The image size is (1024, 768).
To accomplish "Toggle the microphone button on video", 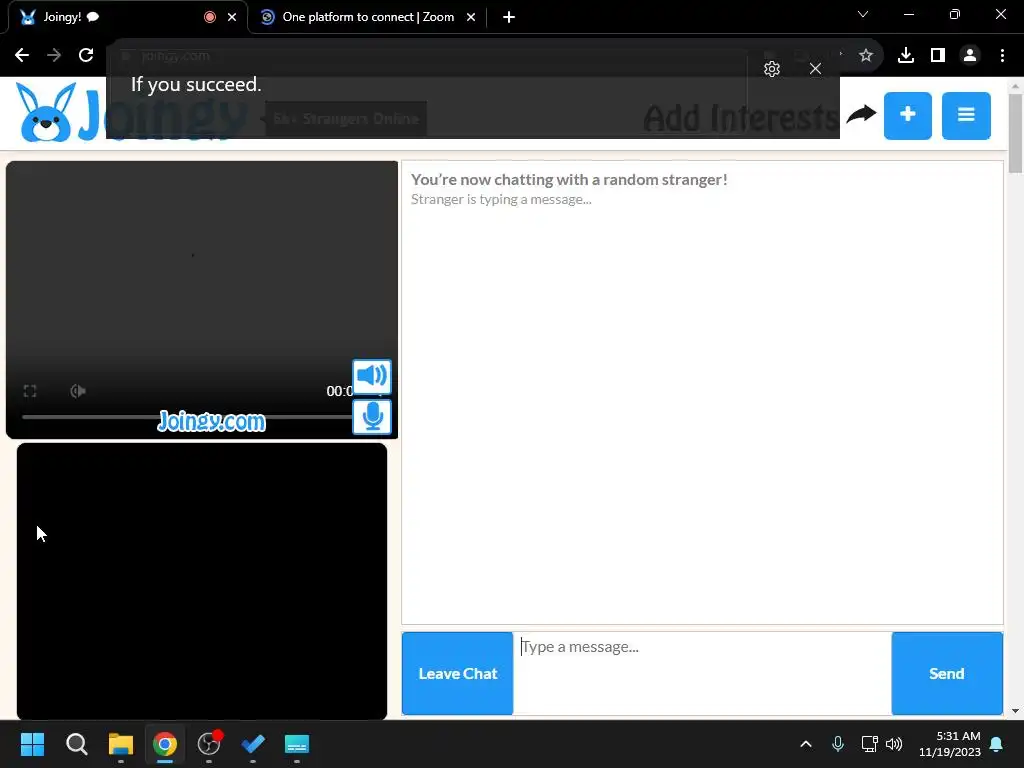I will click(372, 417).
